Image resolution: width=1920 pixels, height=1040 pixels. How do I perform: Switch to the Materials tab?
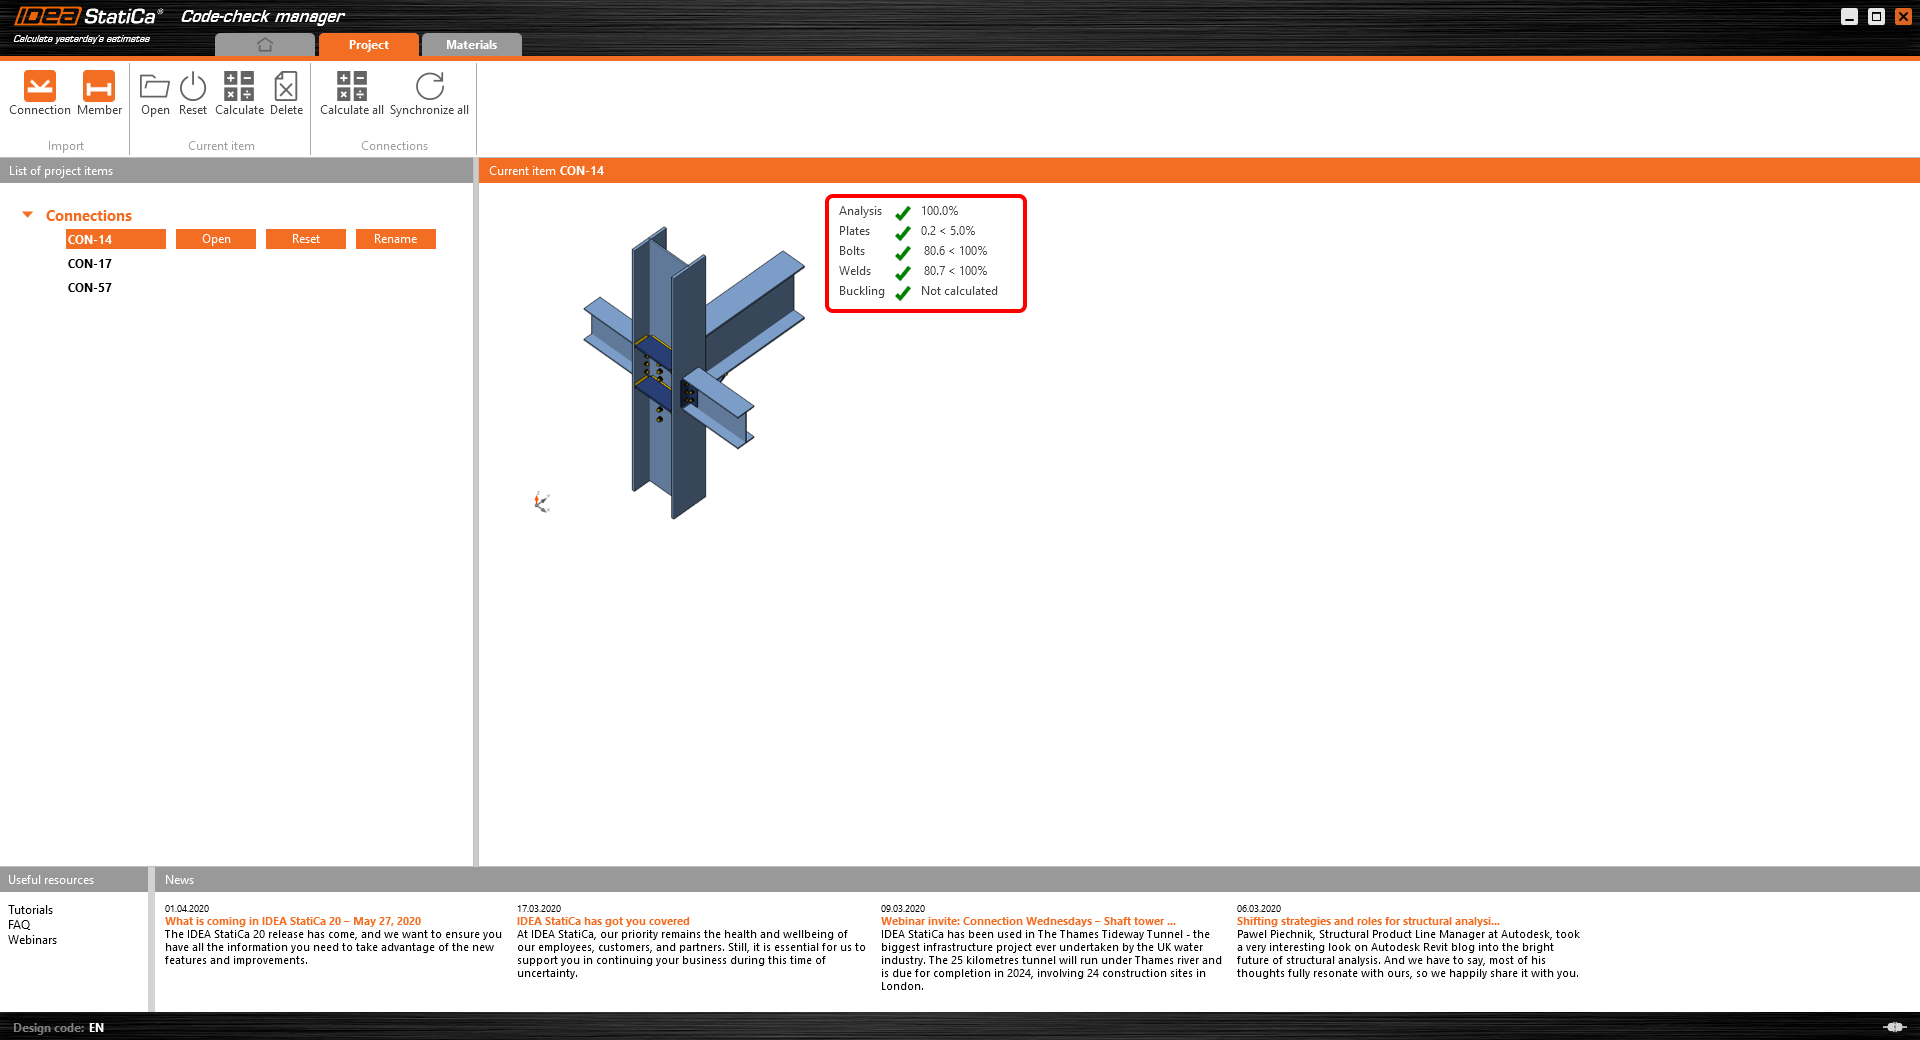472,45
